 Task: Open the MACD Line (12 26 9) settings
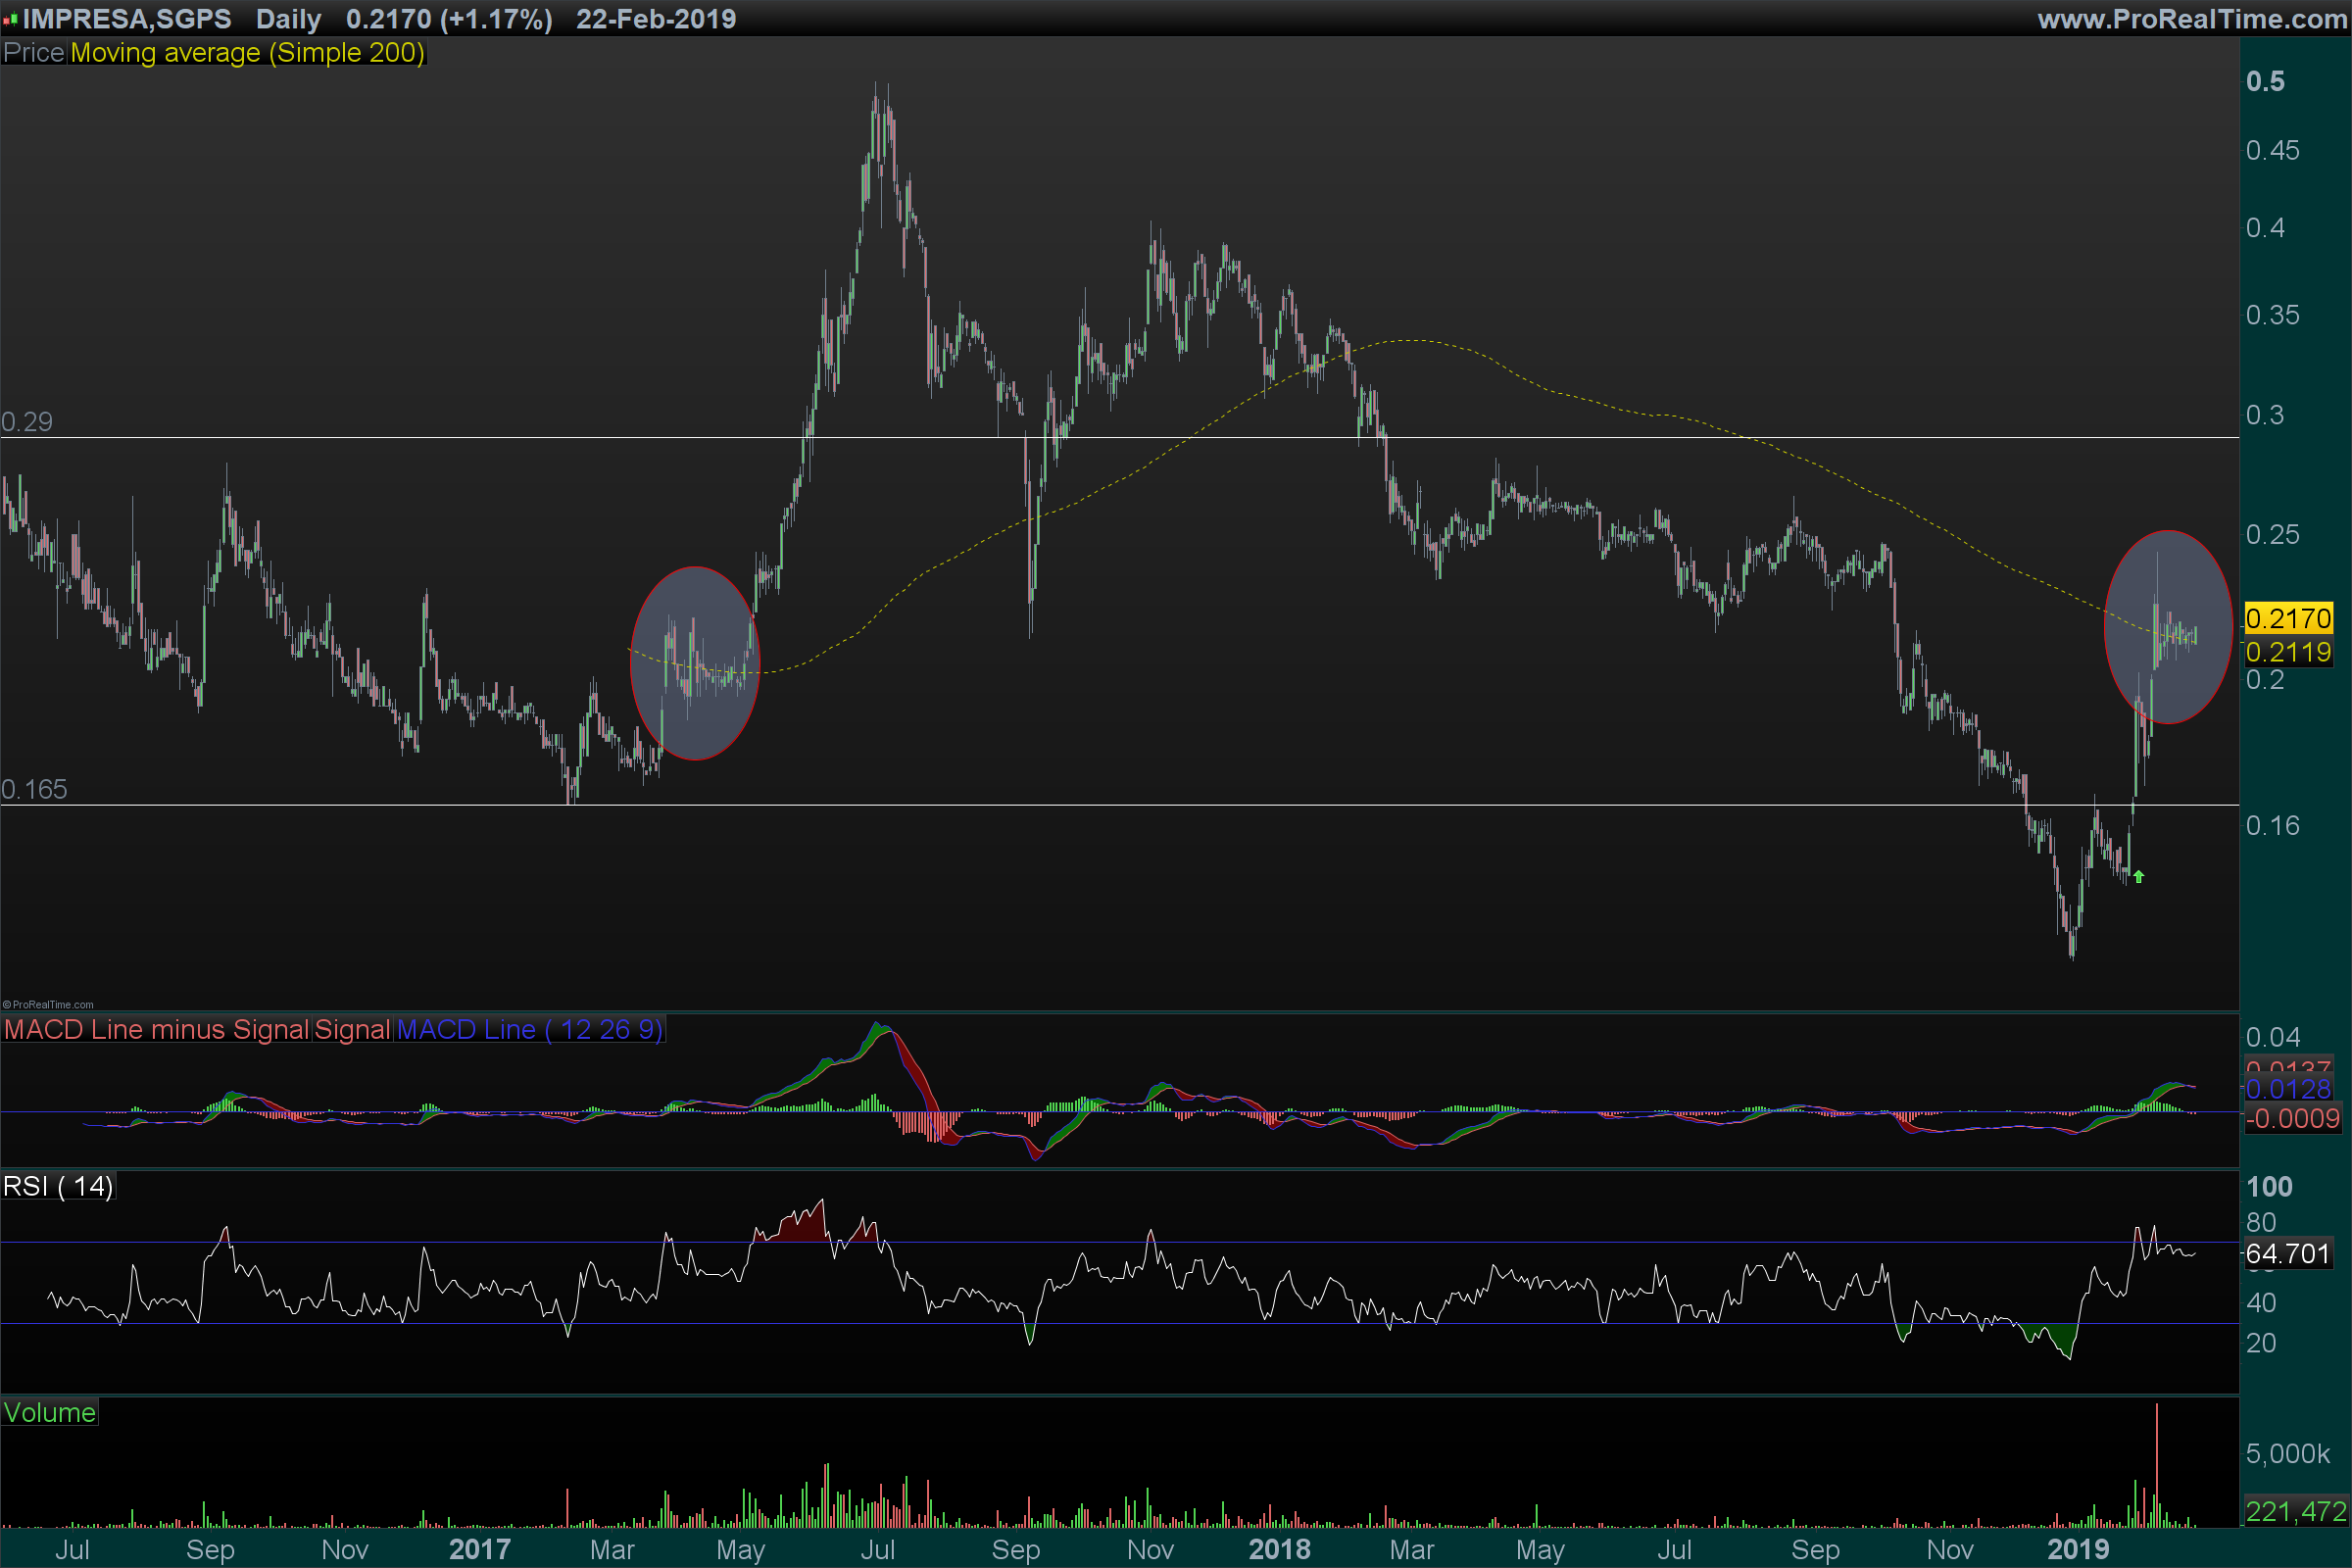click(x=530, y=1030)
